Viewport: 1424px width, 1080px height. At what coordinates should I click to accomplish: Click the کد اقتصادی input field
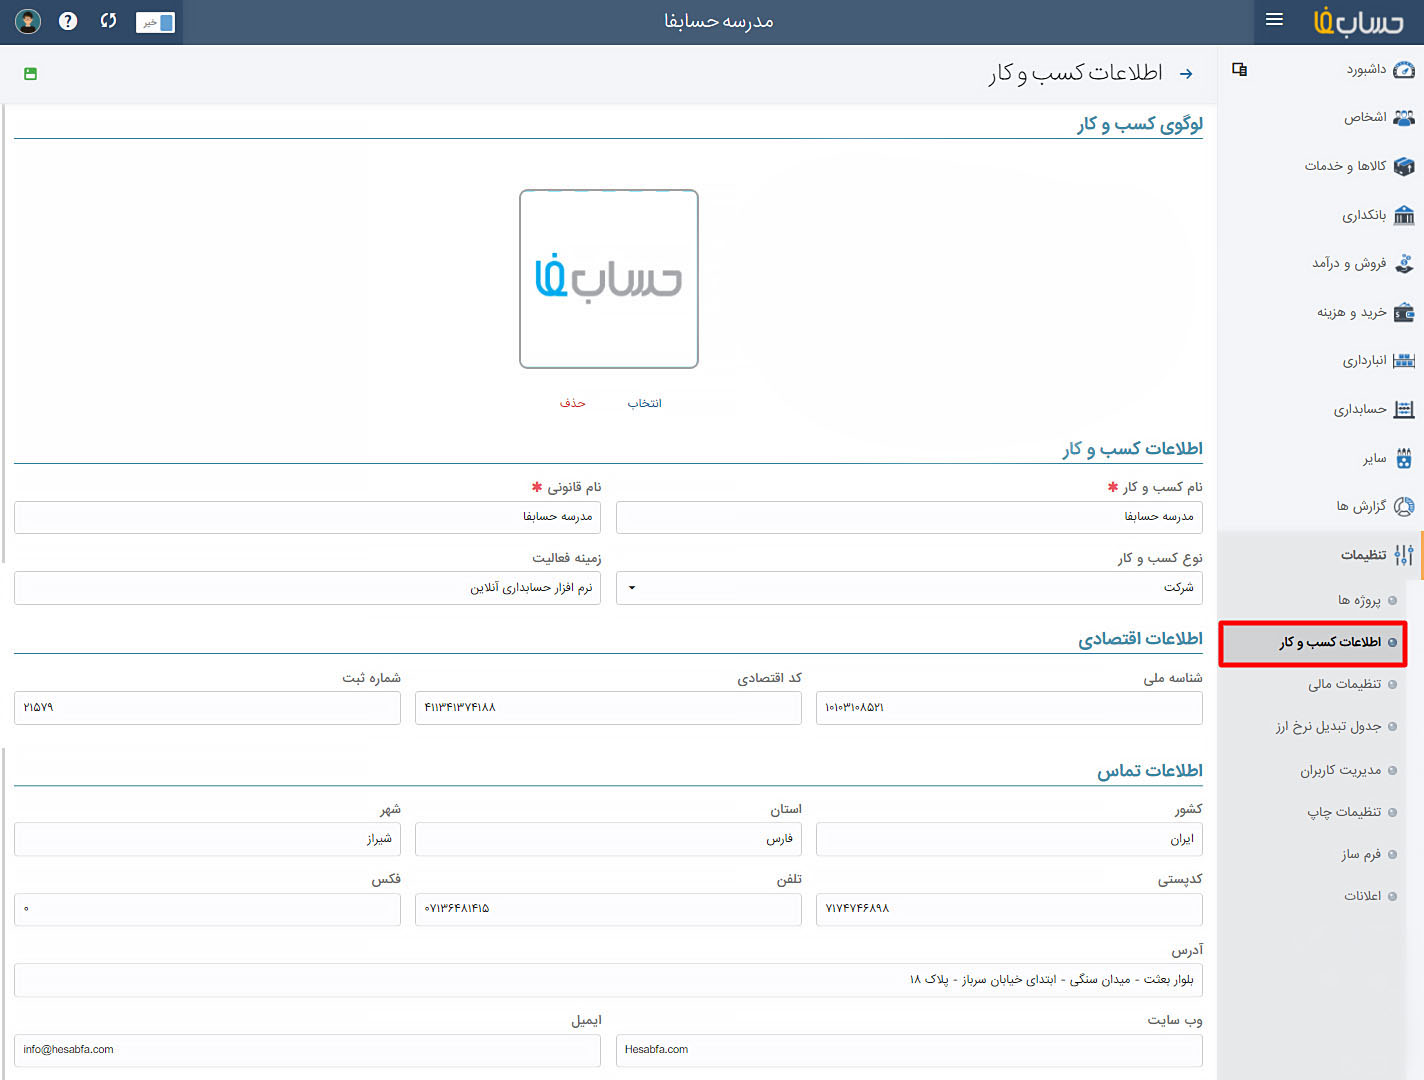(608, 708)
